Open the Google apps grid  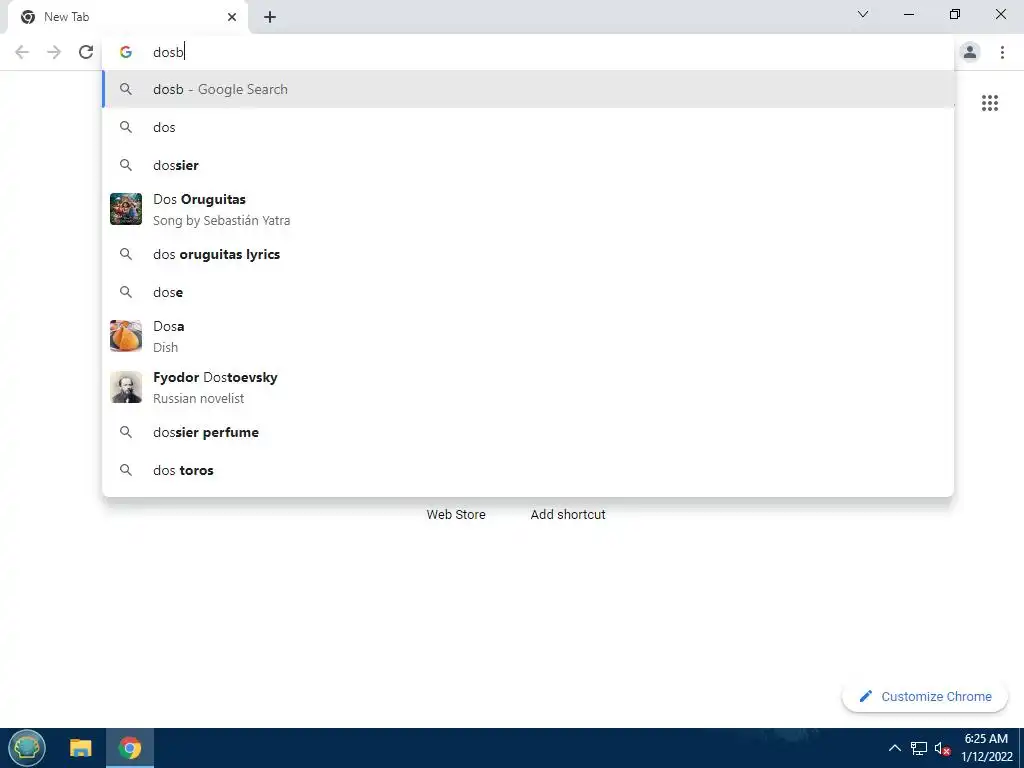990,103
